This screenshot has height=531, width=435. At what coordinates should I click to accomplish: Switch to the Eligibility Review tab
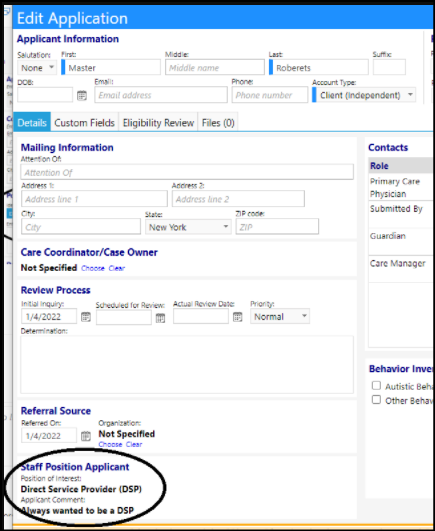pyautogui.click(x=158, y=123)
